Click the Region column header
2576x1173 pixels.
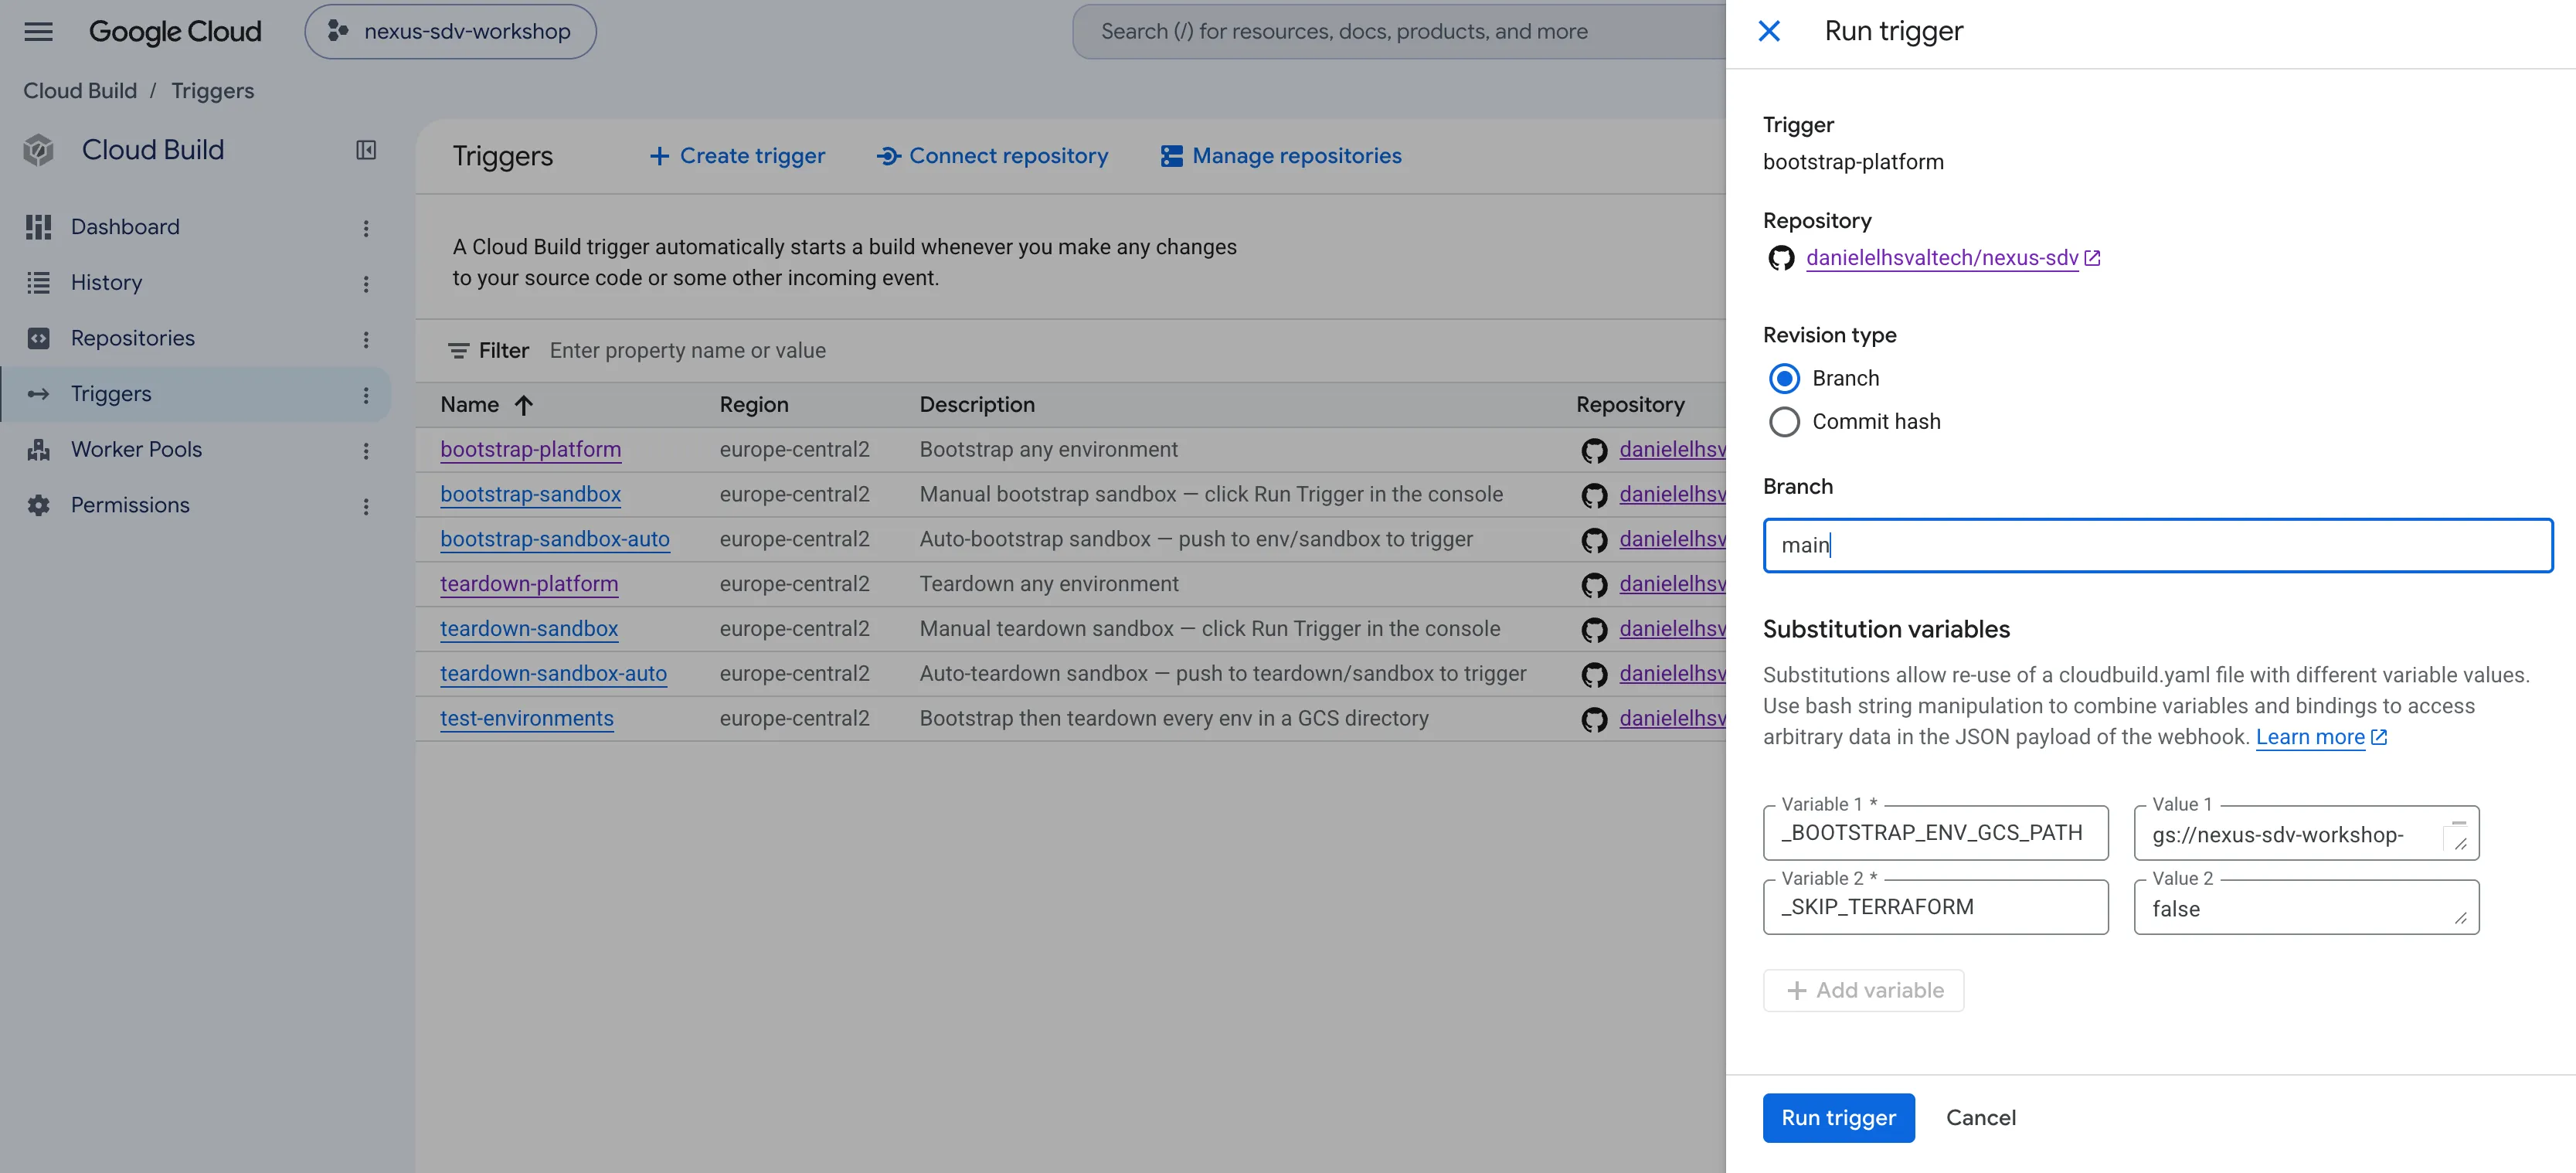[x=754, y=405]
